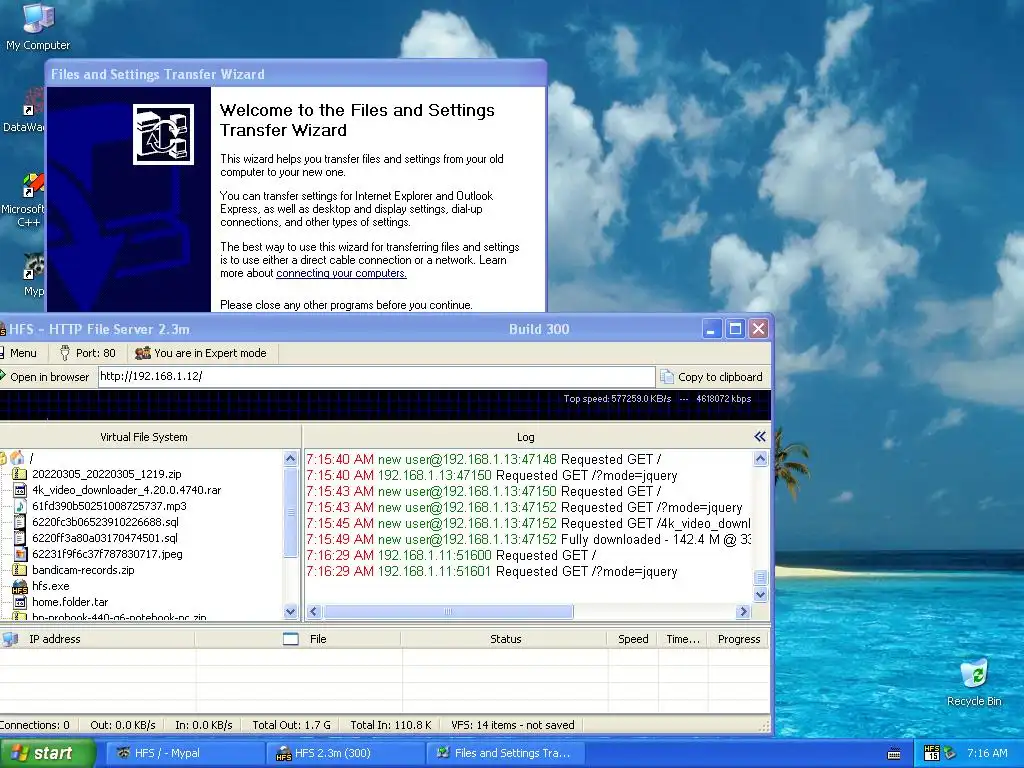Switch to HFS / - Mypal taskbar item

point(184,753)
